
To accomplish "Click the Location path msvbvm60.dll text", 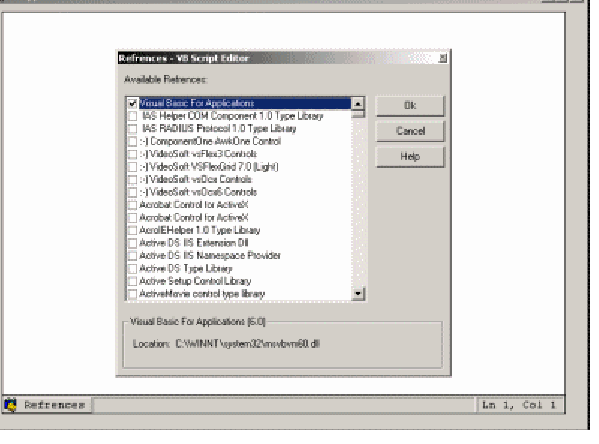I will 248,344.
